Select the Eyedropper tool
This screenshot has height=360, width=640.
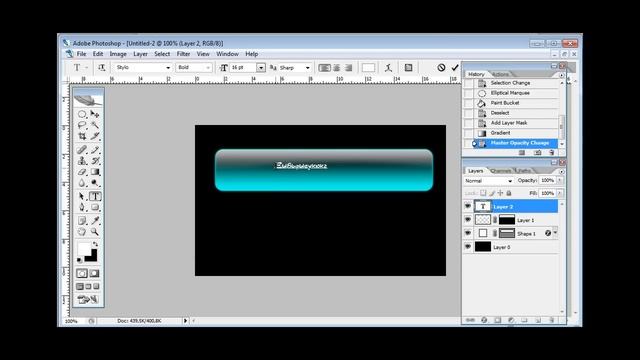(x=95, y=221)
